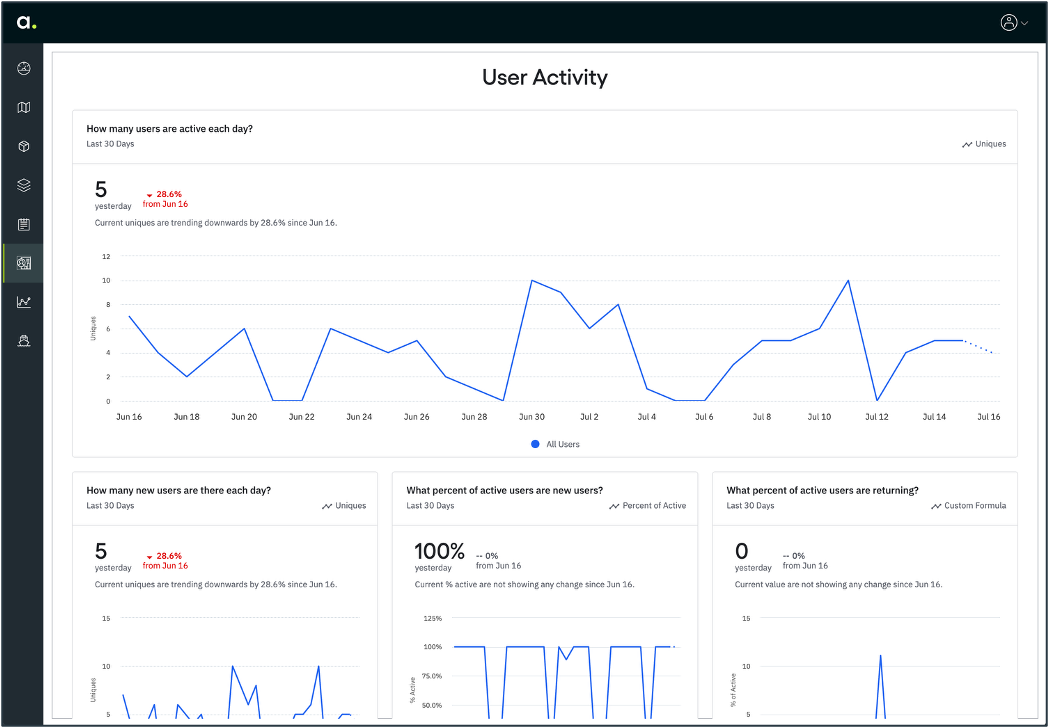This screenshot has width=1048, height=728.
Task: Click the 'Uniques' label on new users card
Action: pyautogui.click(x=351, y=505)
